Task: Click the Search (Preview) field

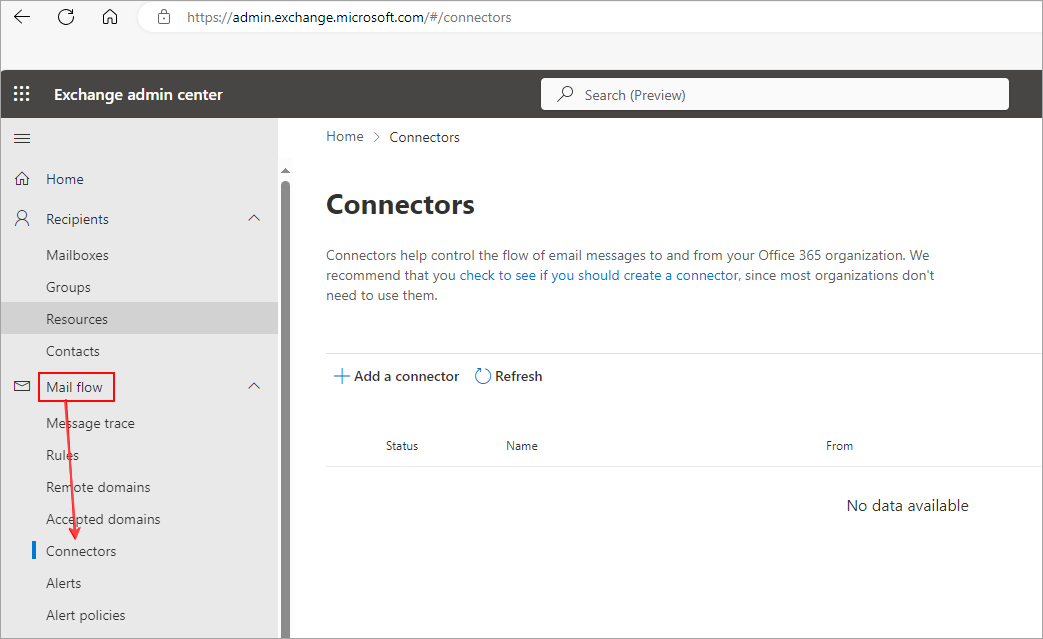Action: 775,93
